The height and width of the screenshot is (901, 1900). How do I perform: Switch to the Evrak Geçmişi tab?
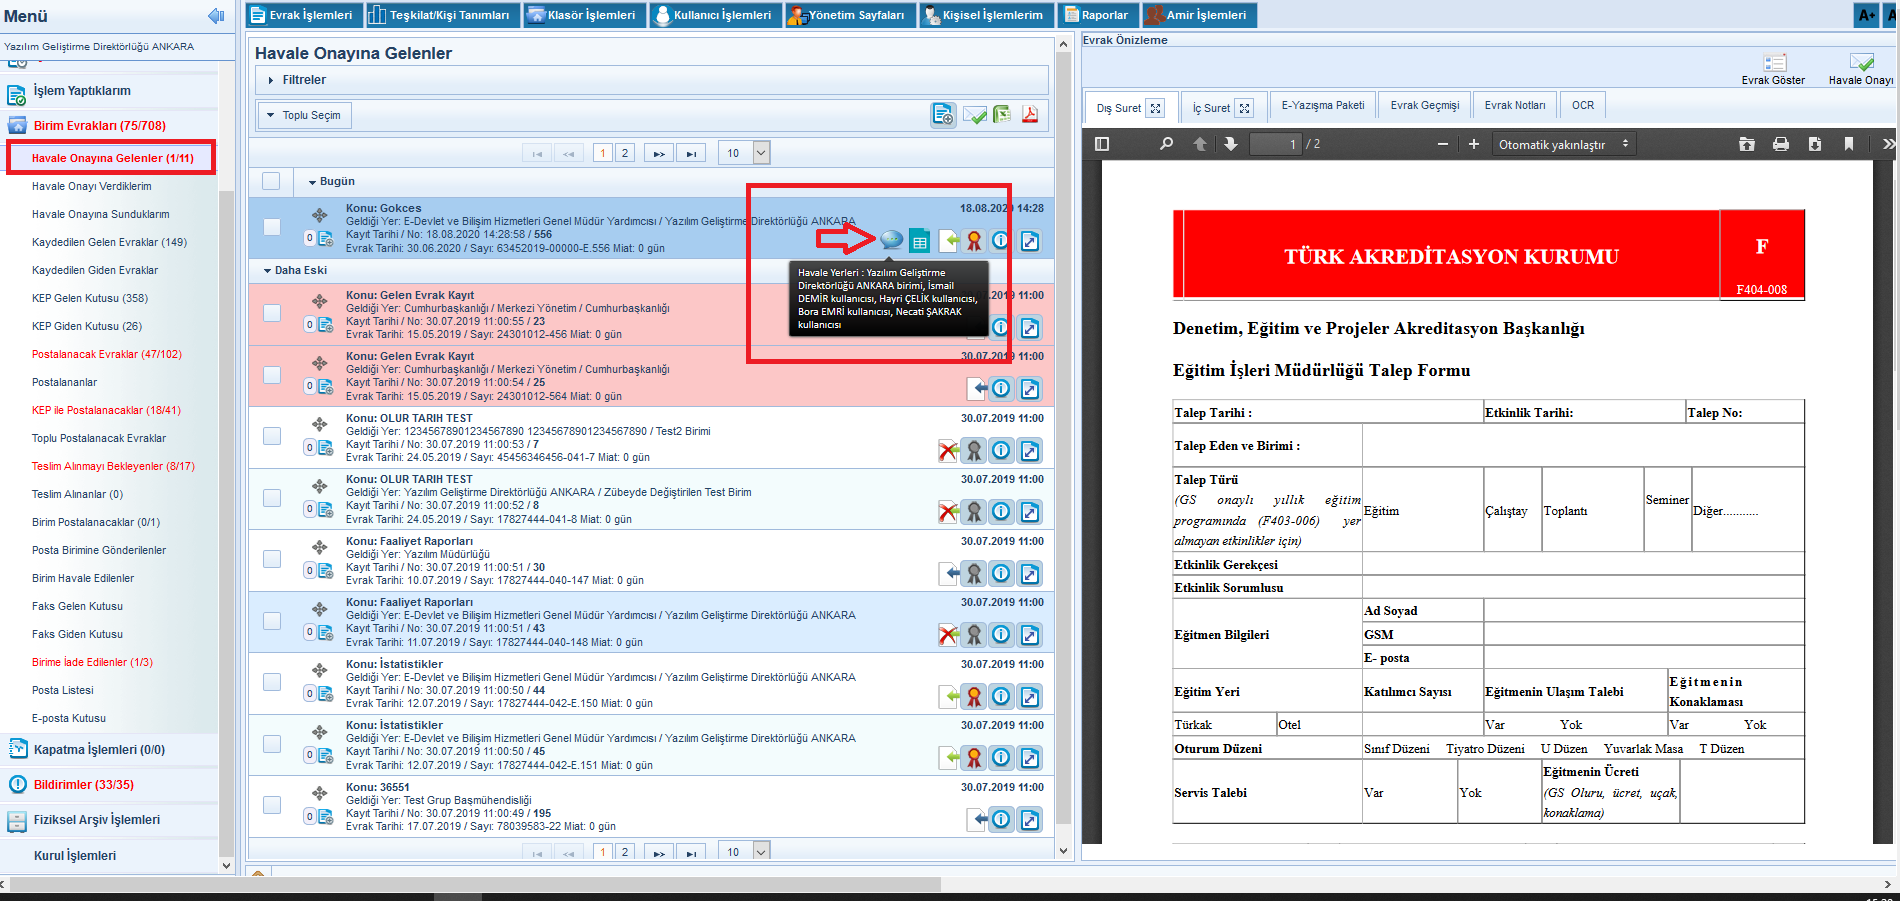click(1424, 106)
